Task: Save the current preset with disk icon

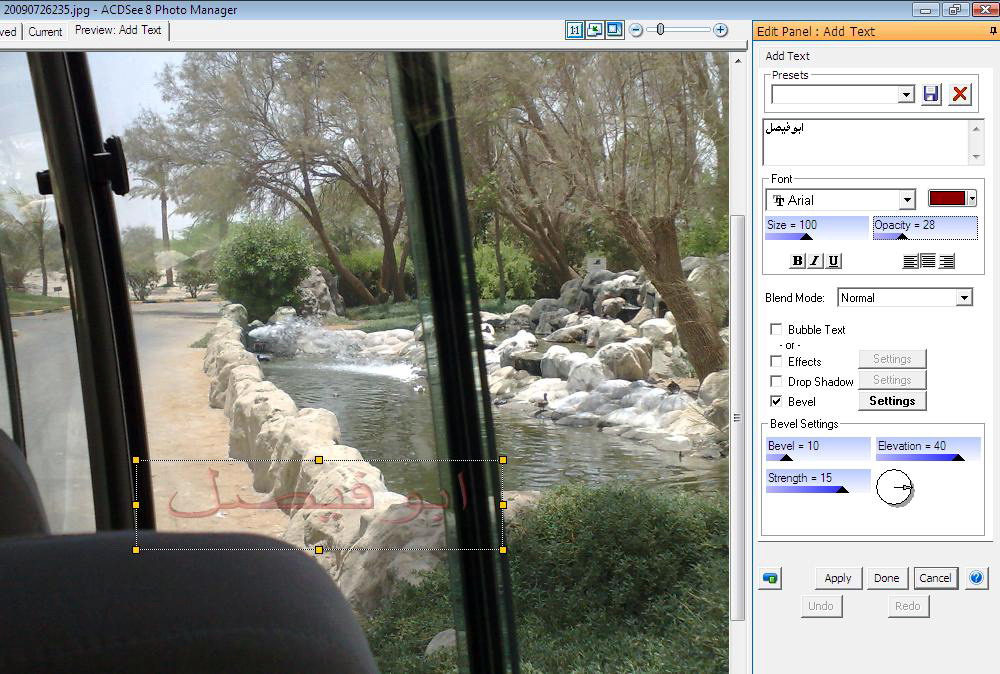Action: [931, 94]
